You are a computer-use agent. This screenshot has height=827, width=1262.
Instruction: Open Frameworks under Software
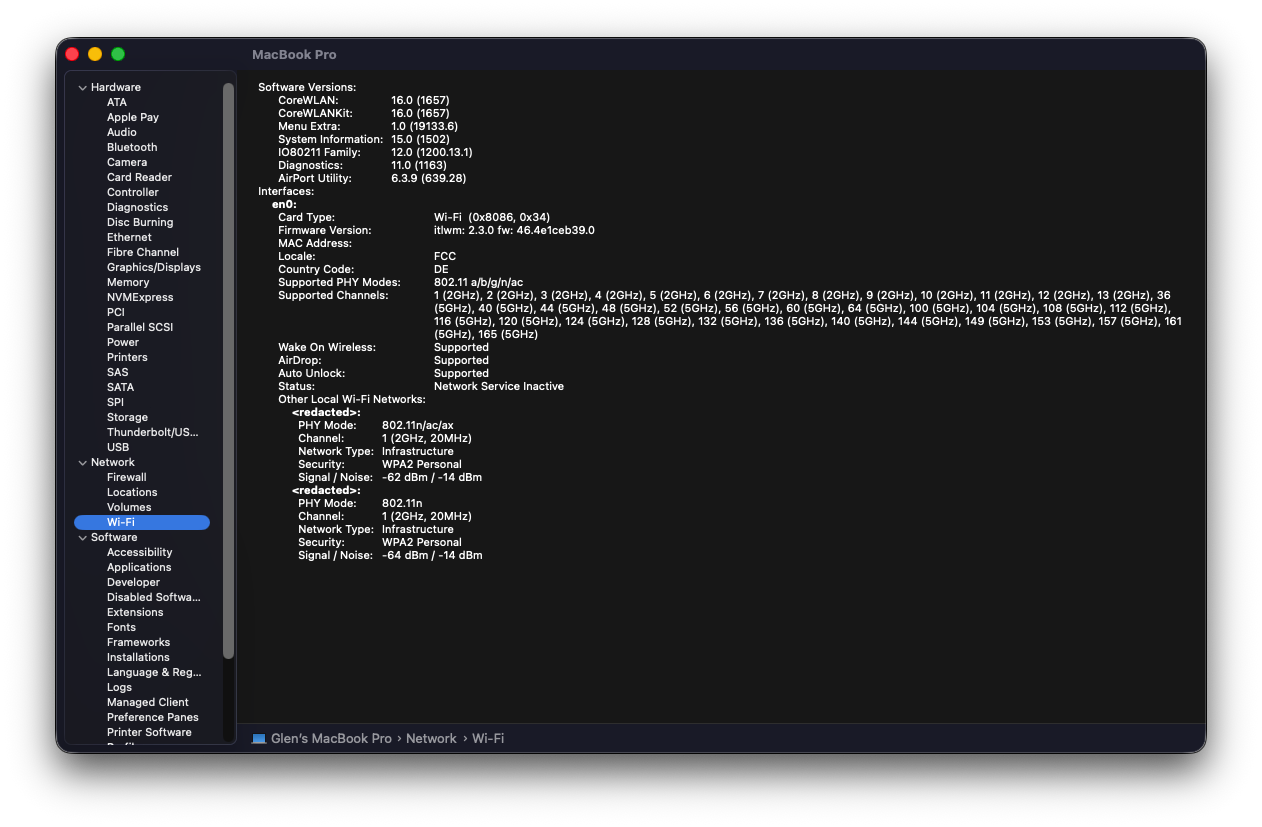pyautogui.click(x=138, y=642)
